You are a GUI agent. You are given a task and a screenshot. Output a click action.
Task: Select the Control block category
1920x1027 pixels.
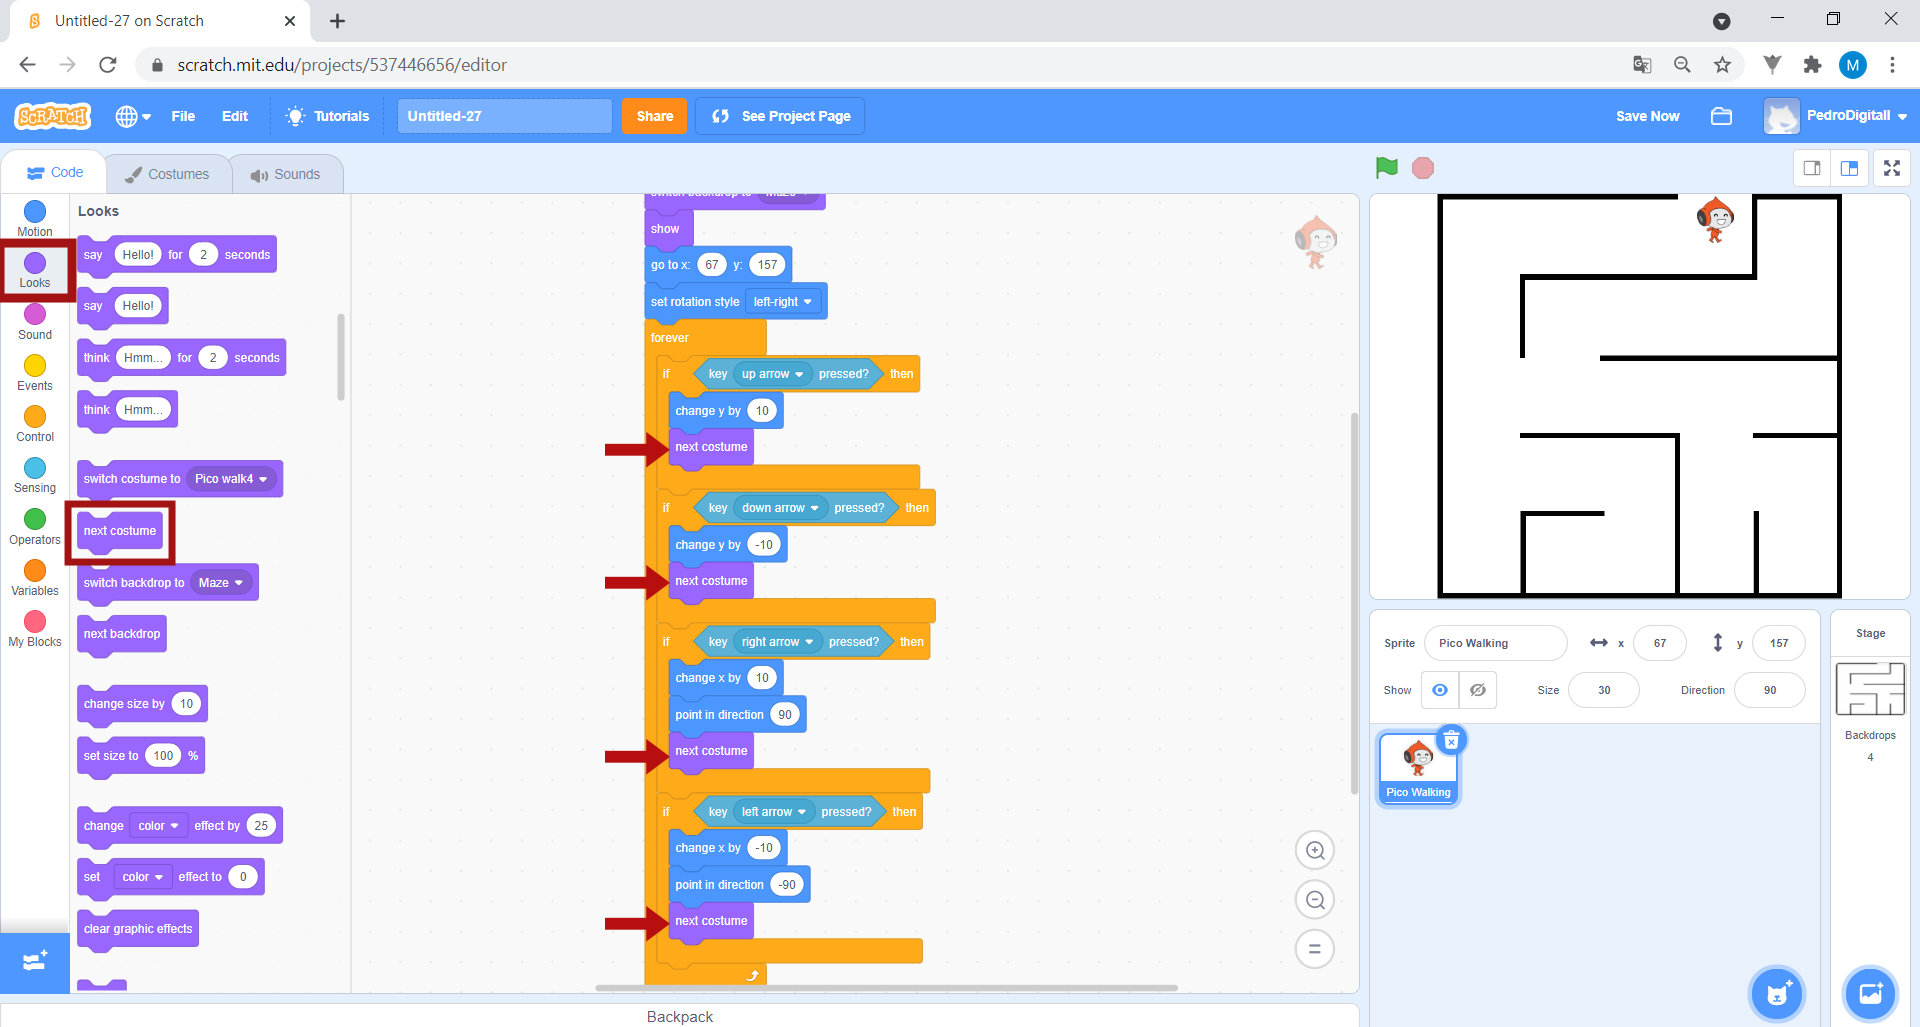pyautogui.click(x=35, y=423)
